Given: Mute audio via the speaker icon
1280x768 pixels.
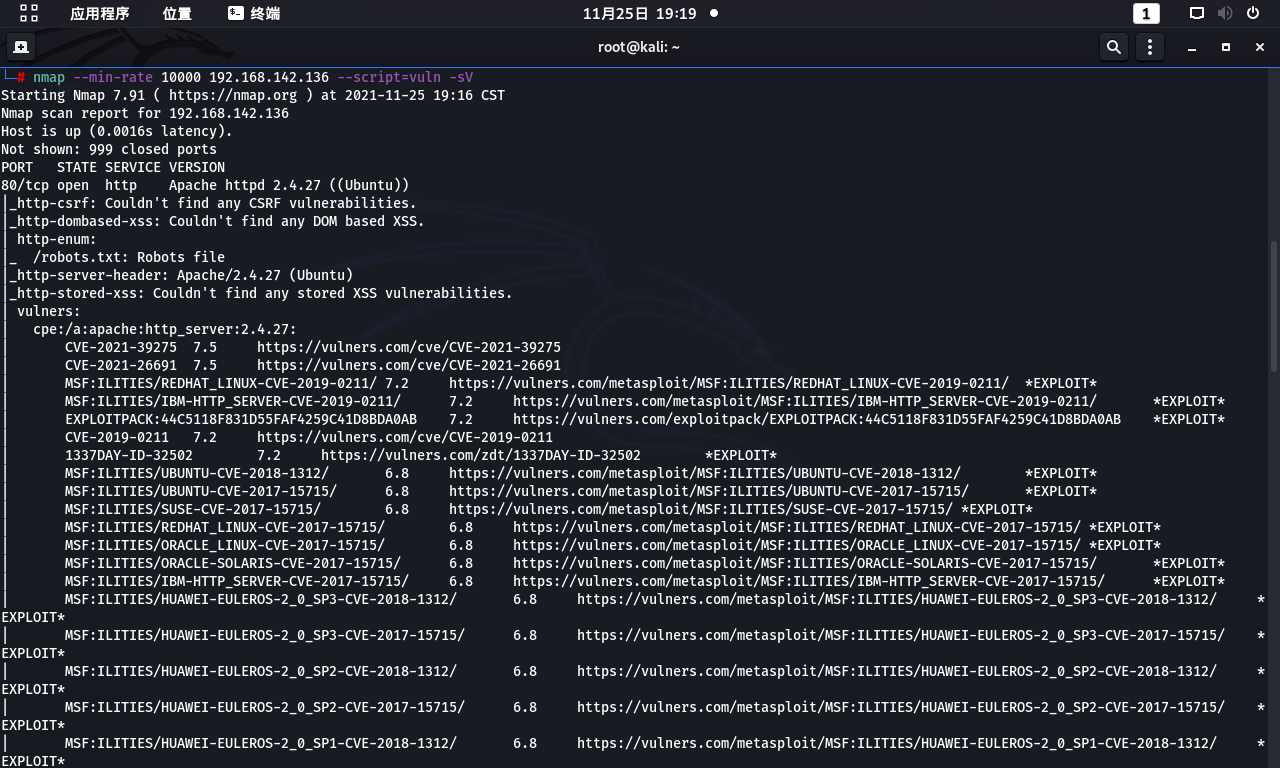Looking at the screenshot, I should 1225,13.
